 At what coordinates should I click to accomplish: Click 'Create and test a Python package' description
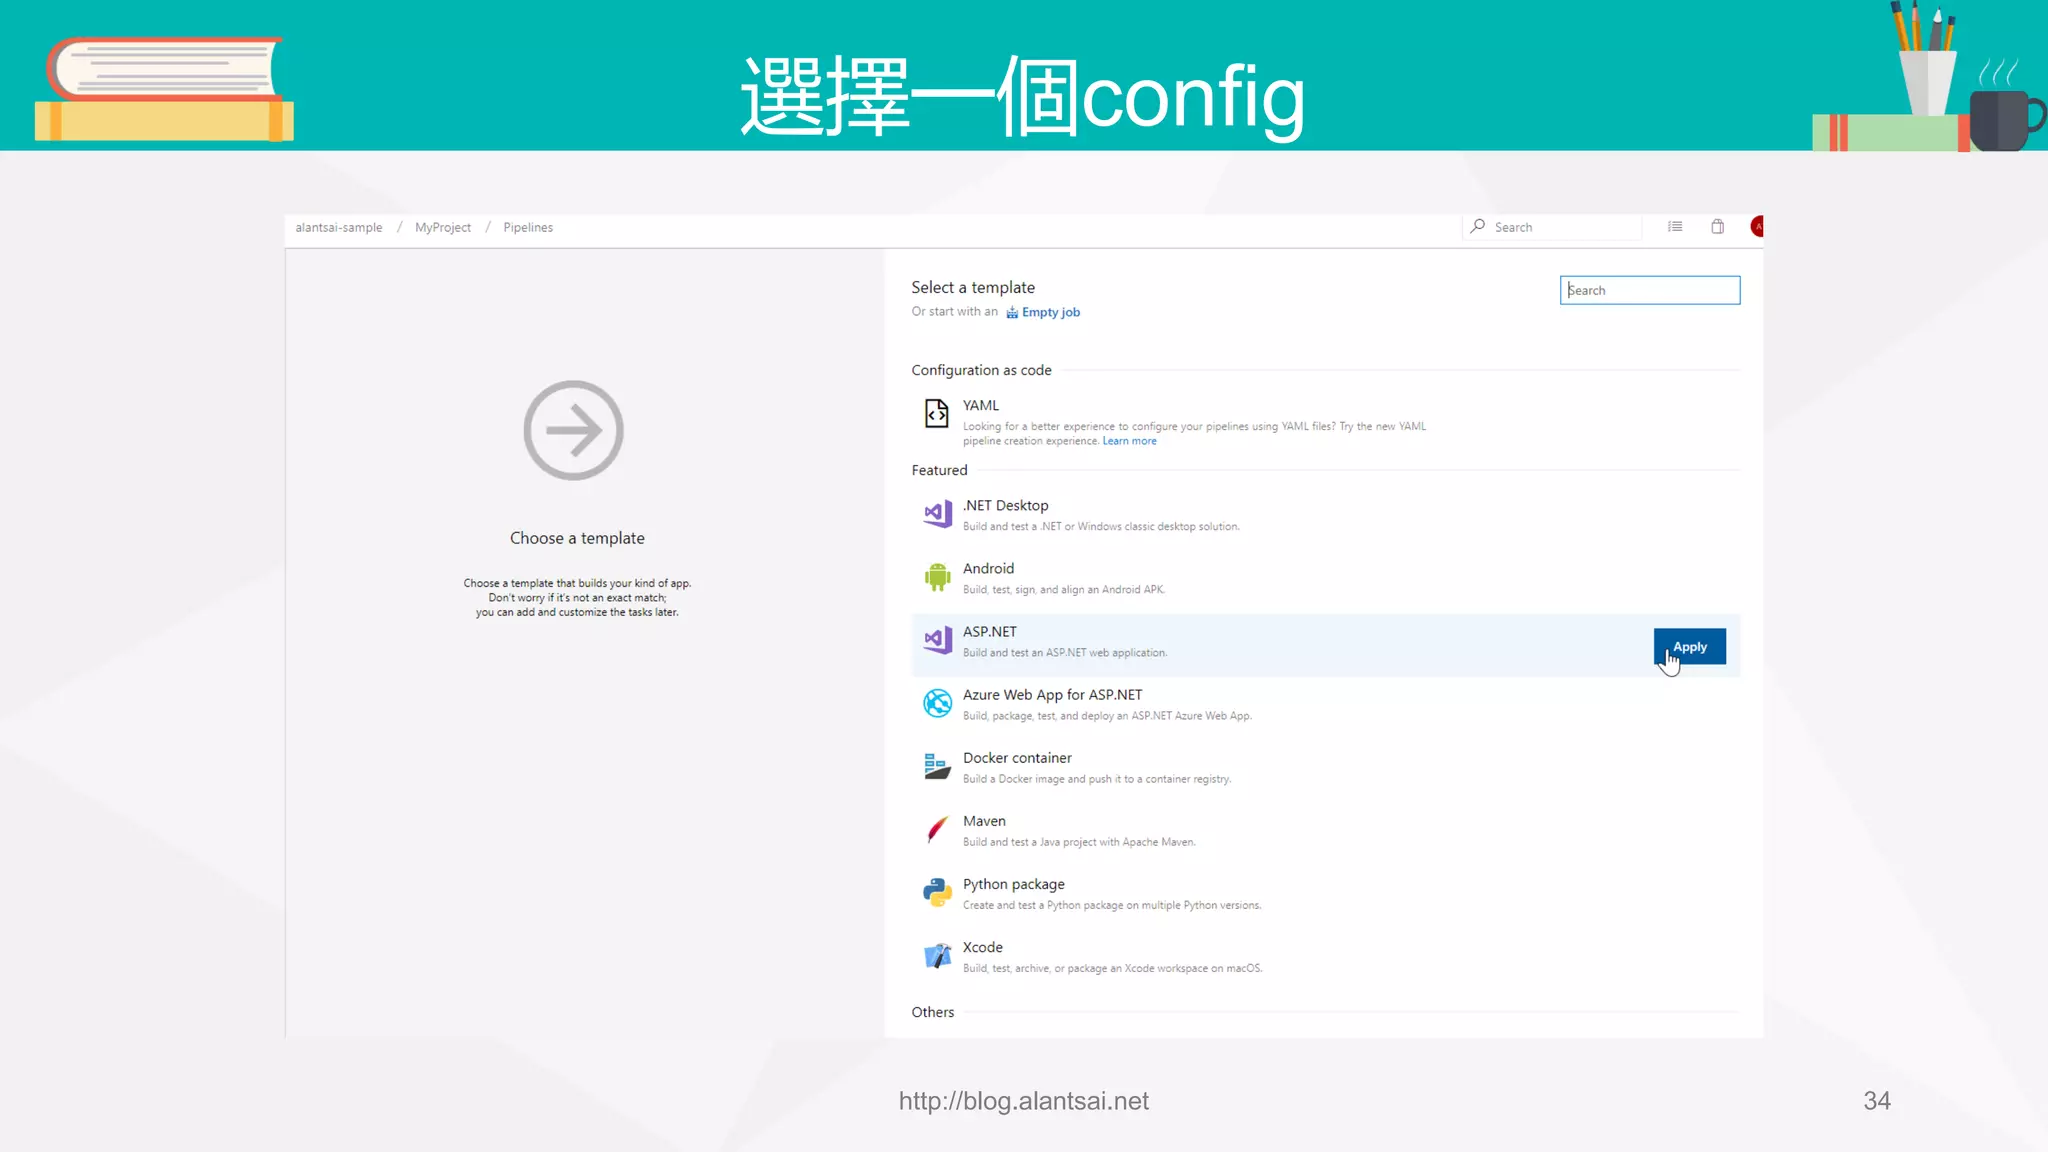point(1111,905)
